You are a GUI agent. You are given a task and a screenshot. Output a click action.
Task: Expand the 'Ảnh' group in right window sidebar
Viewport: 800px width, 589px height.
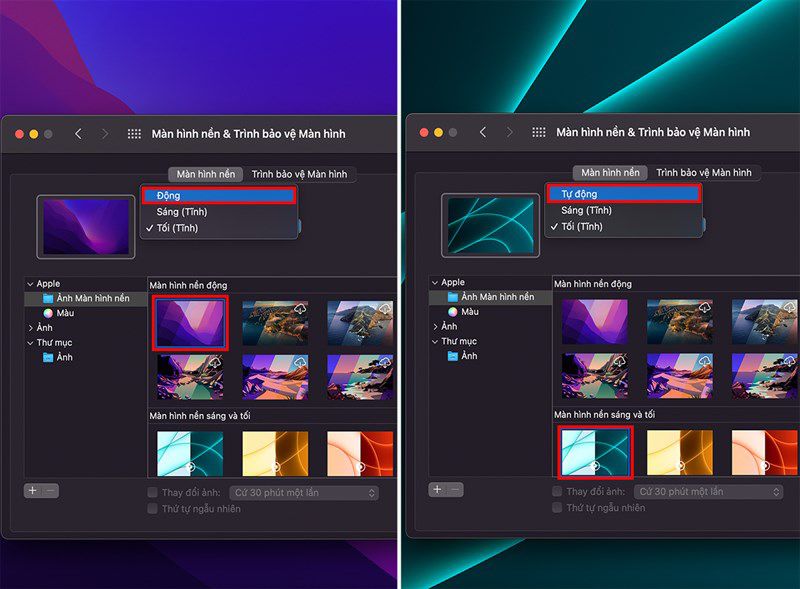click(x=435, y=326)
